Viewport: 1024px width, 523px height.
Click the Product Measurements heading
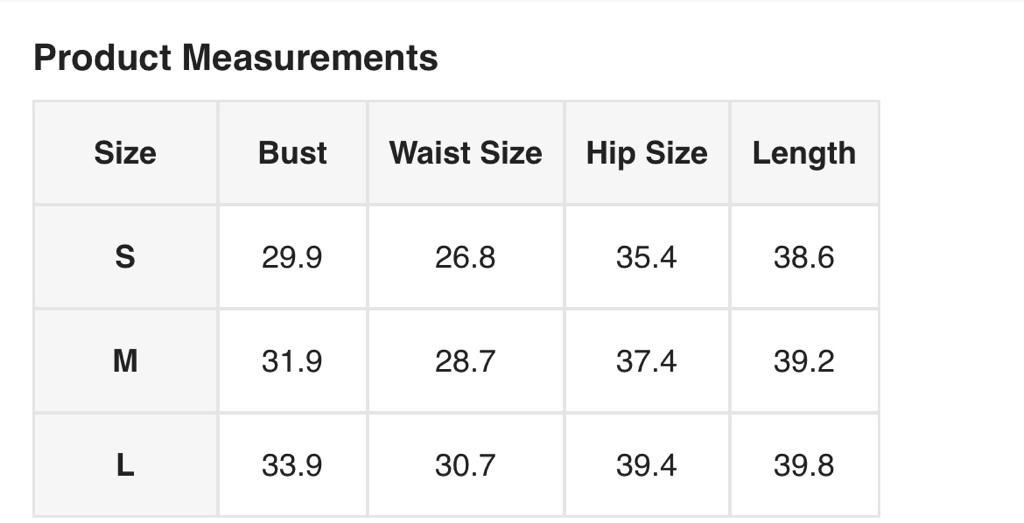pos(236,58)
